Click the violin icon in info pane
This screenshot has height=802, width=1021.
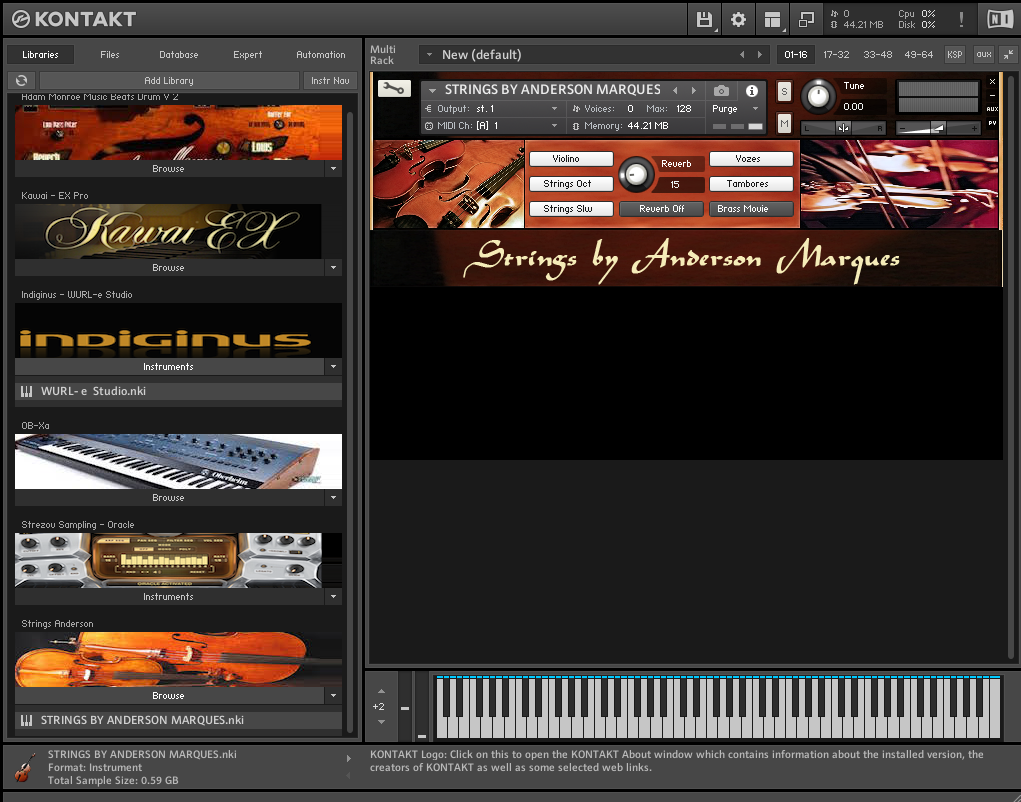(25, 767)
